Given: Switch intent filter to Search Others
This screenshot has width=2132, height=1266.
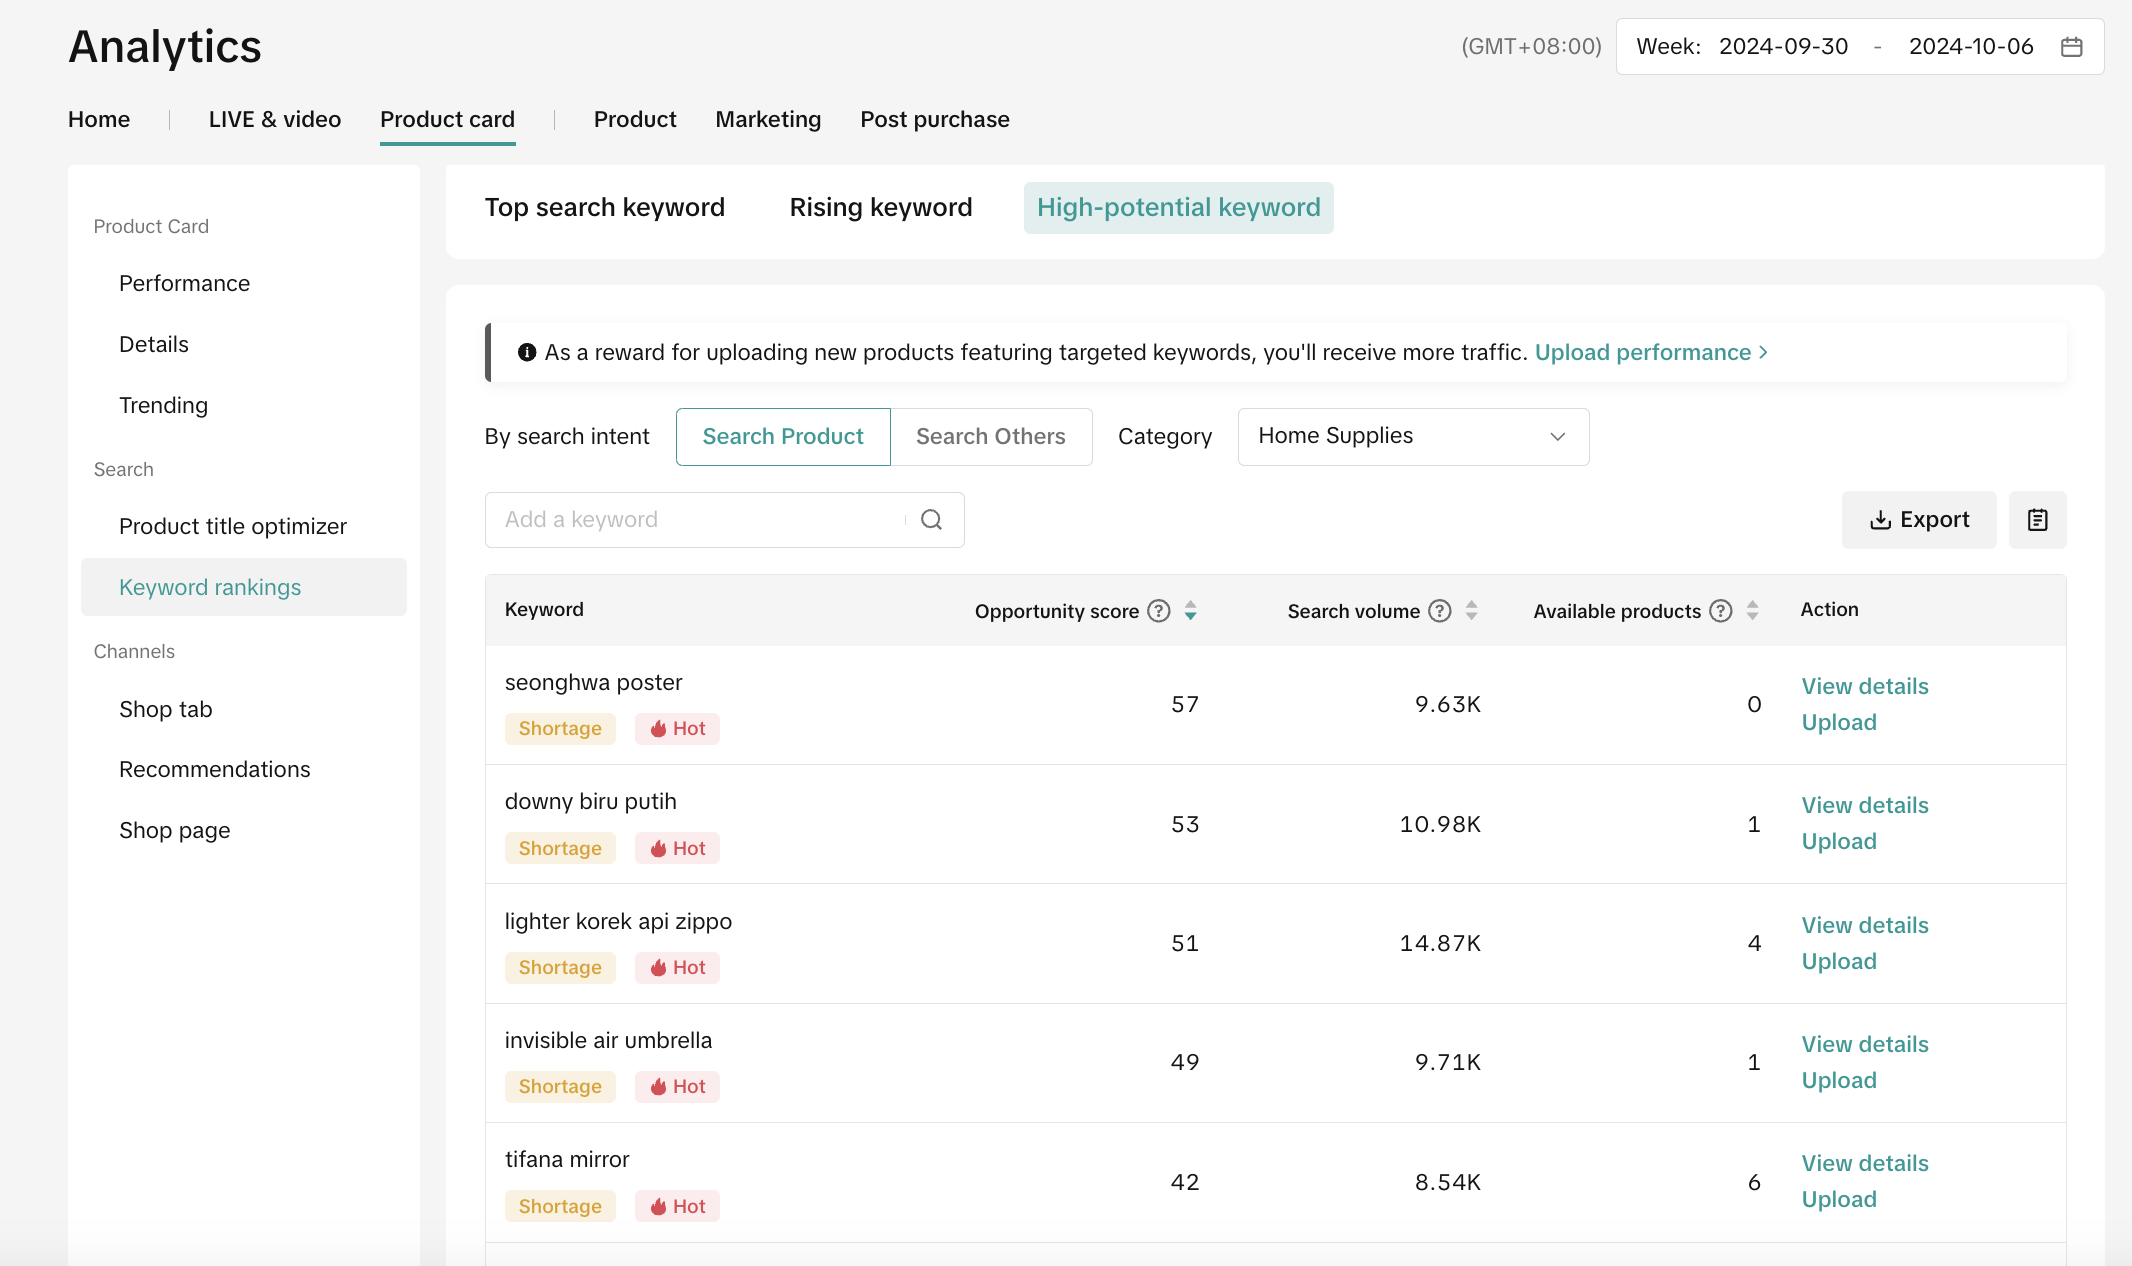Looking at the screenshot, I should [990, 437].
